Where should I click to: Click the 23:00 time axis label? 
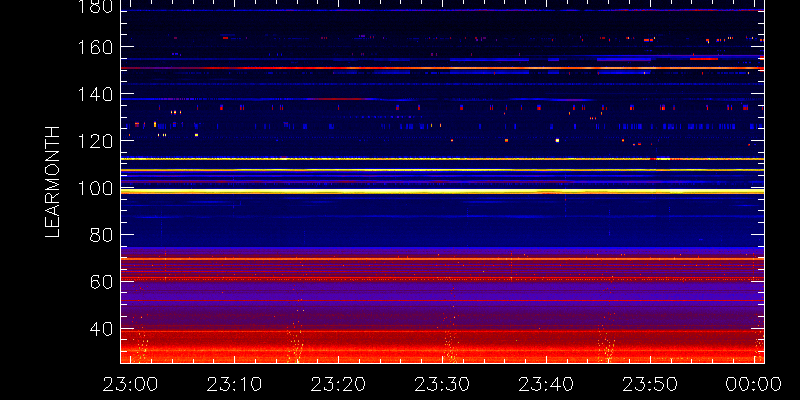coord(130,384)
